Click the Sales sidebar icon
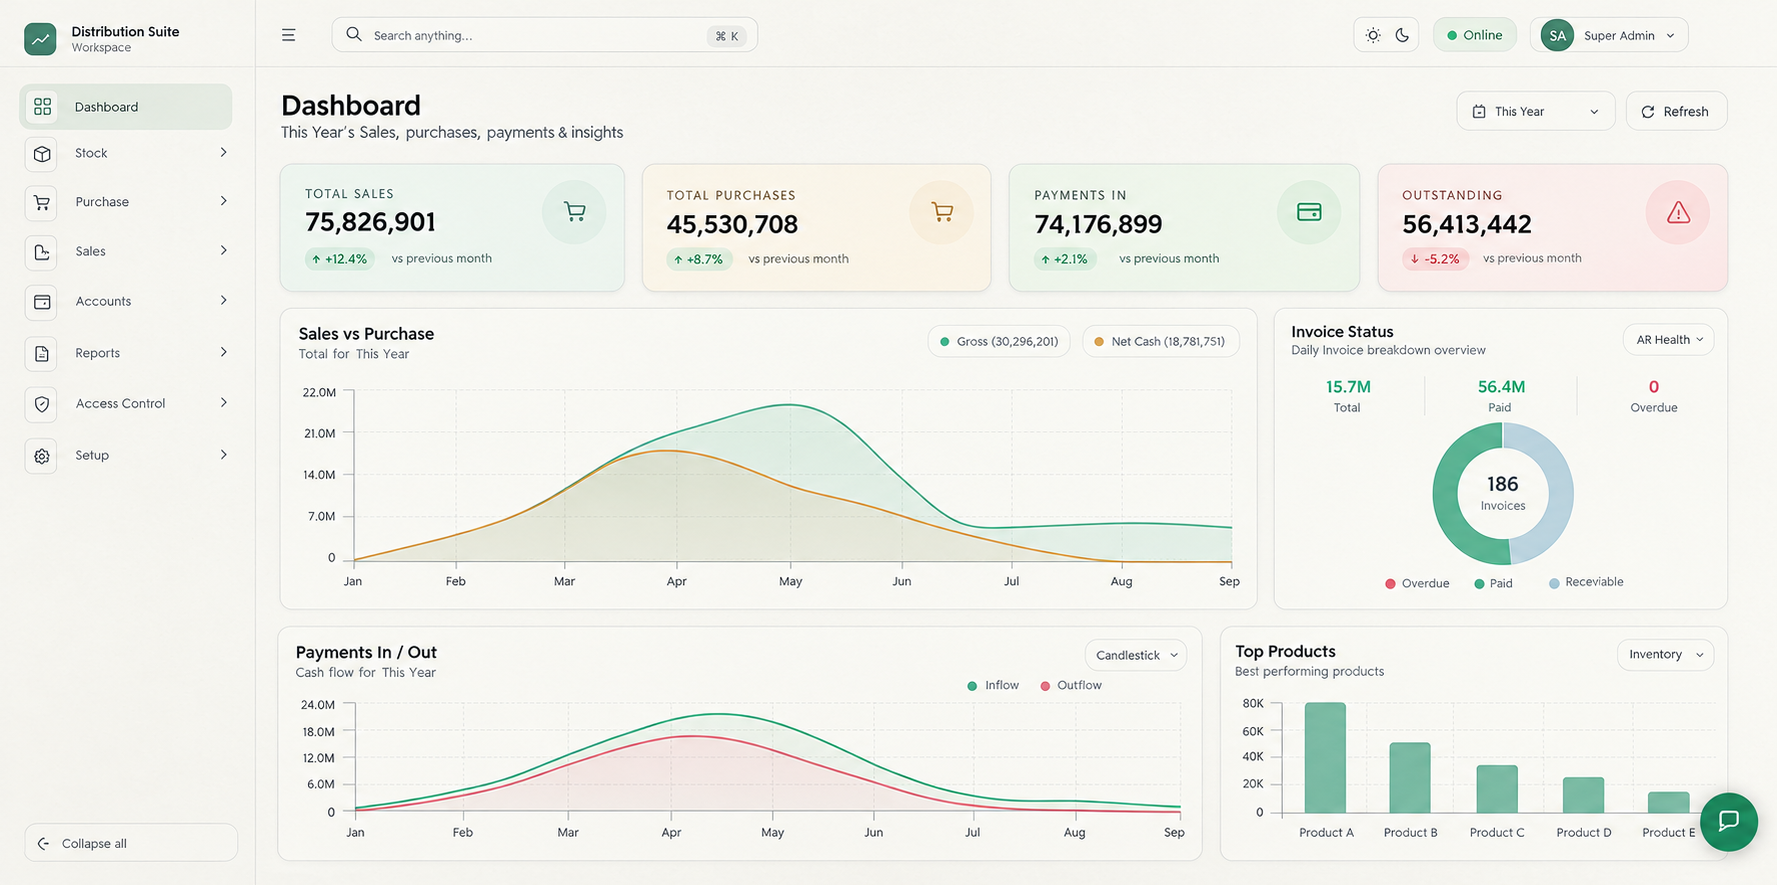The height and width of the screenshot is (885, 1777). pos(42,252)
